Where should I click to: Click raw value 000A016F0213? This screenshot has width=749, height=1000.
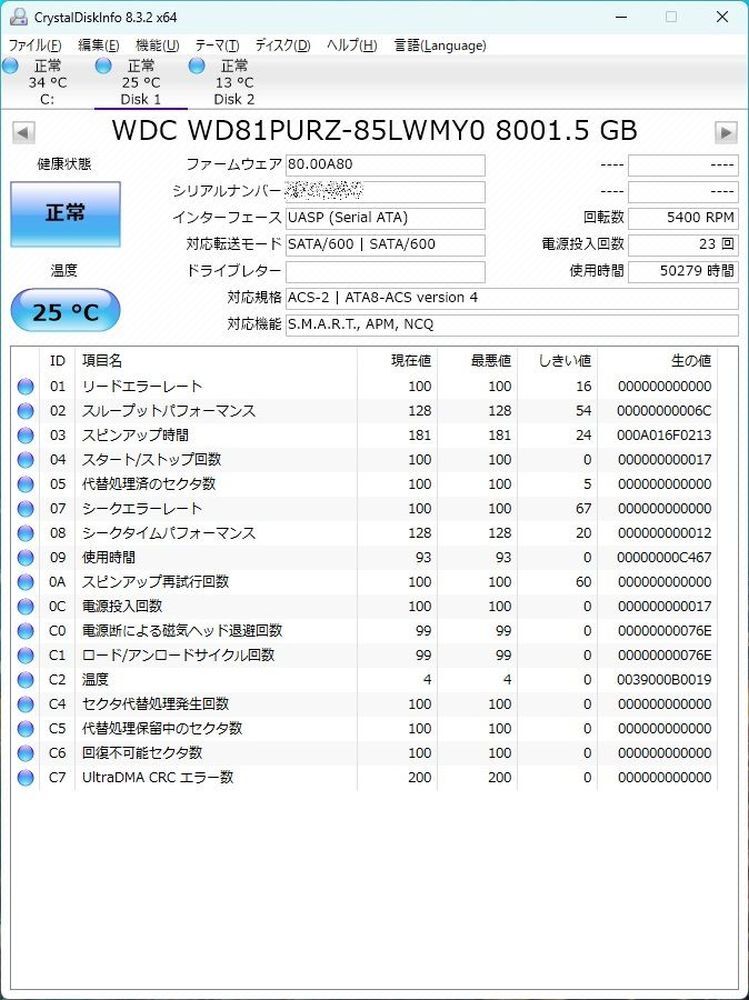[664, 436]
